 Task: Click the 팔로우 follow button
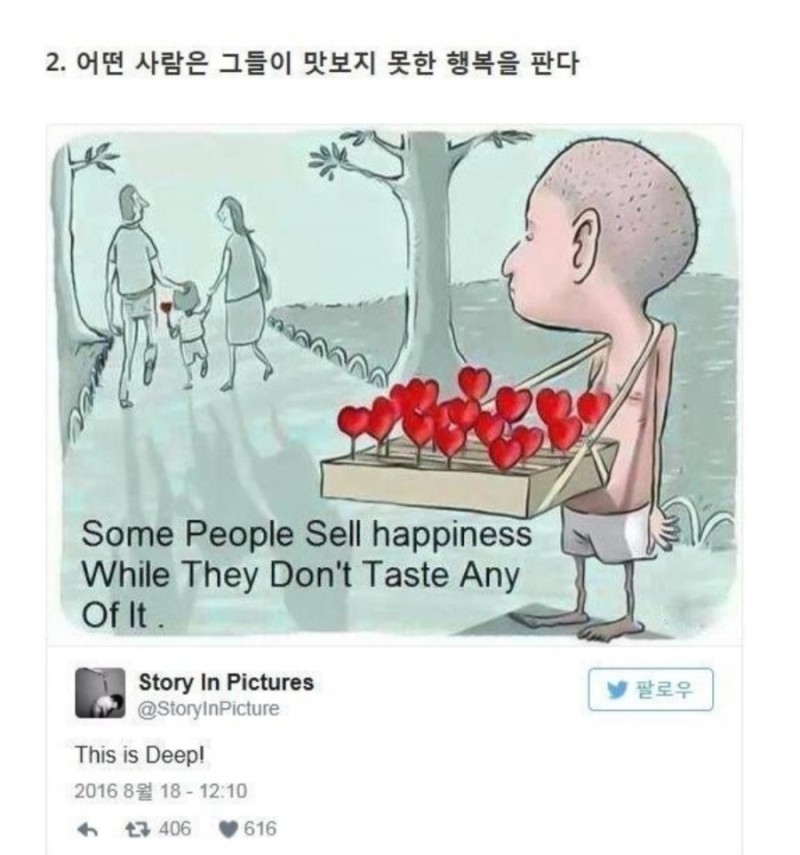651,690
